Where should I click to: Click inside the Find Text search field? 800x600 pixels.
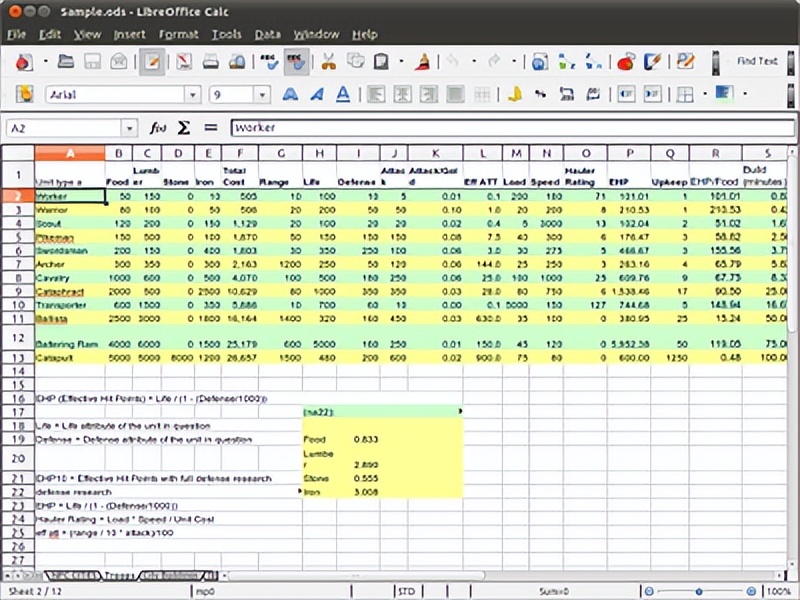(755, 60)
